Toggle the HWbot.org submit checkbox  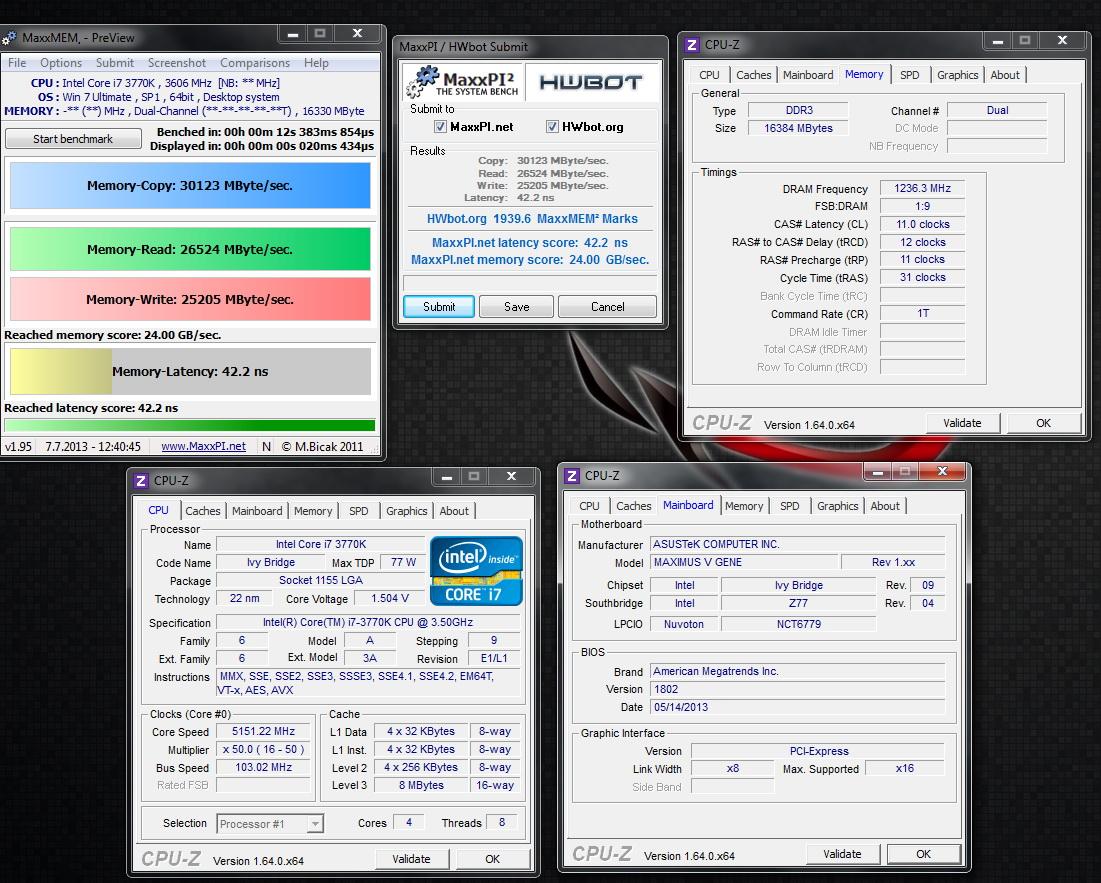point(552,127)
